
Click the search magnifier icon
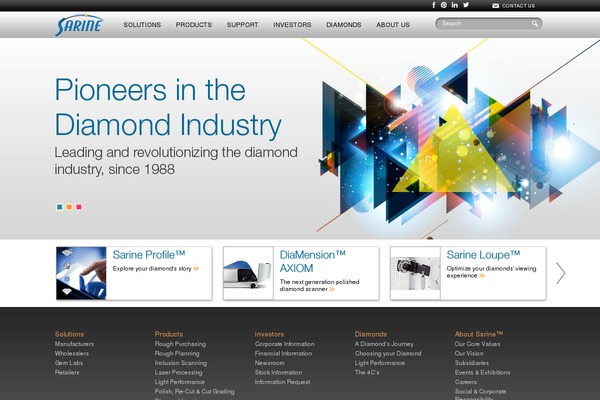coord(535,24)
